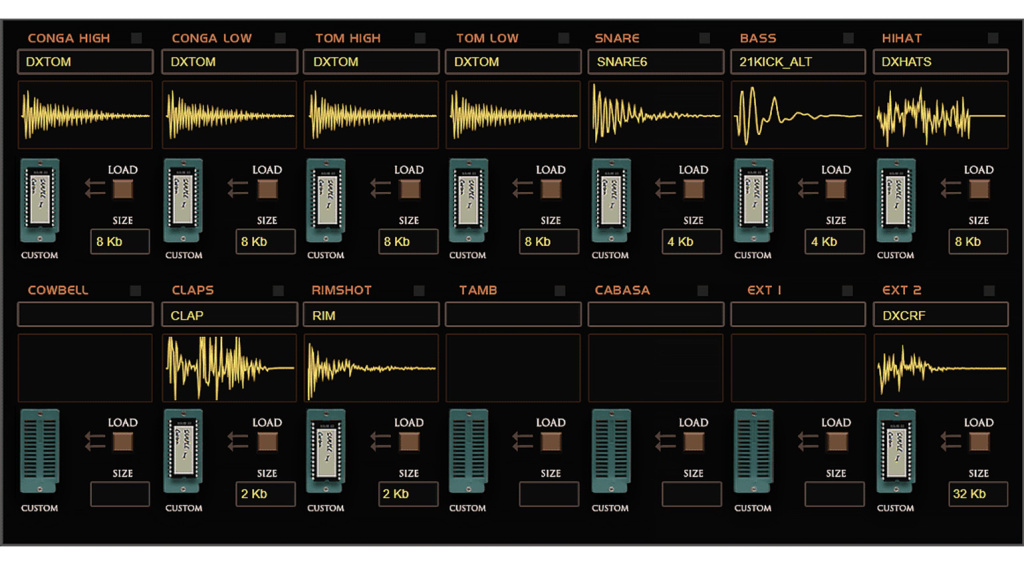Click the Ext 2 waveform display
The height and width of the screenshot is (565, 1024).
941,368
